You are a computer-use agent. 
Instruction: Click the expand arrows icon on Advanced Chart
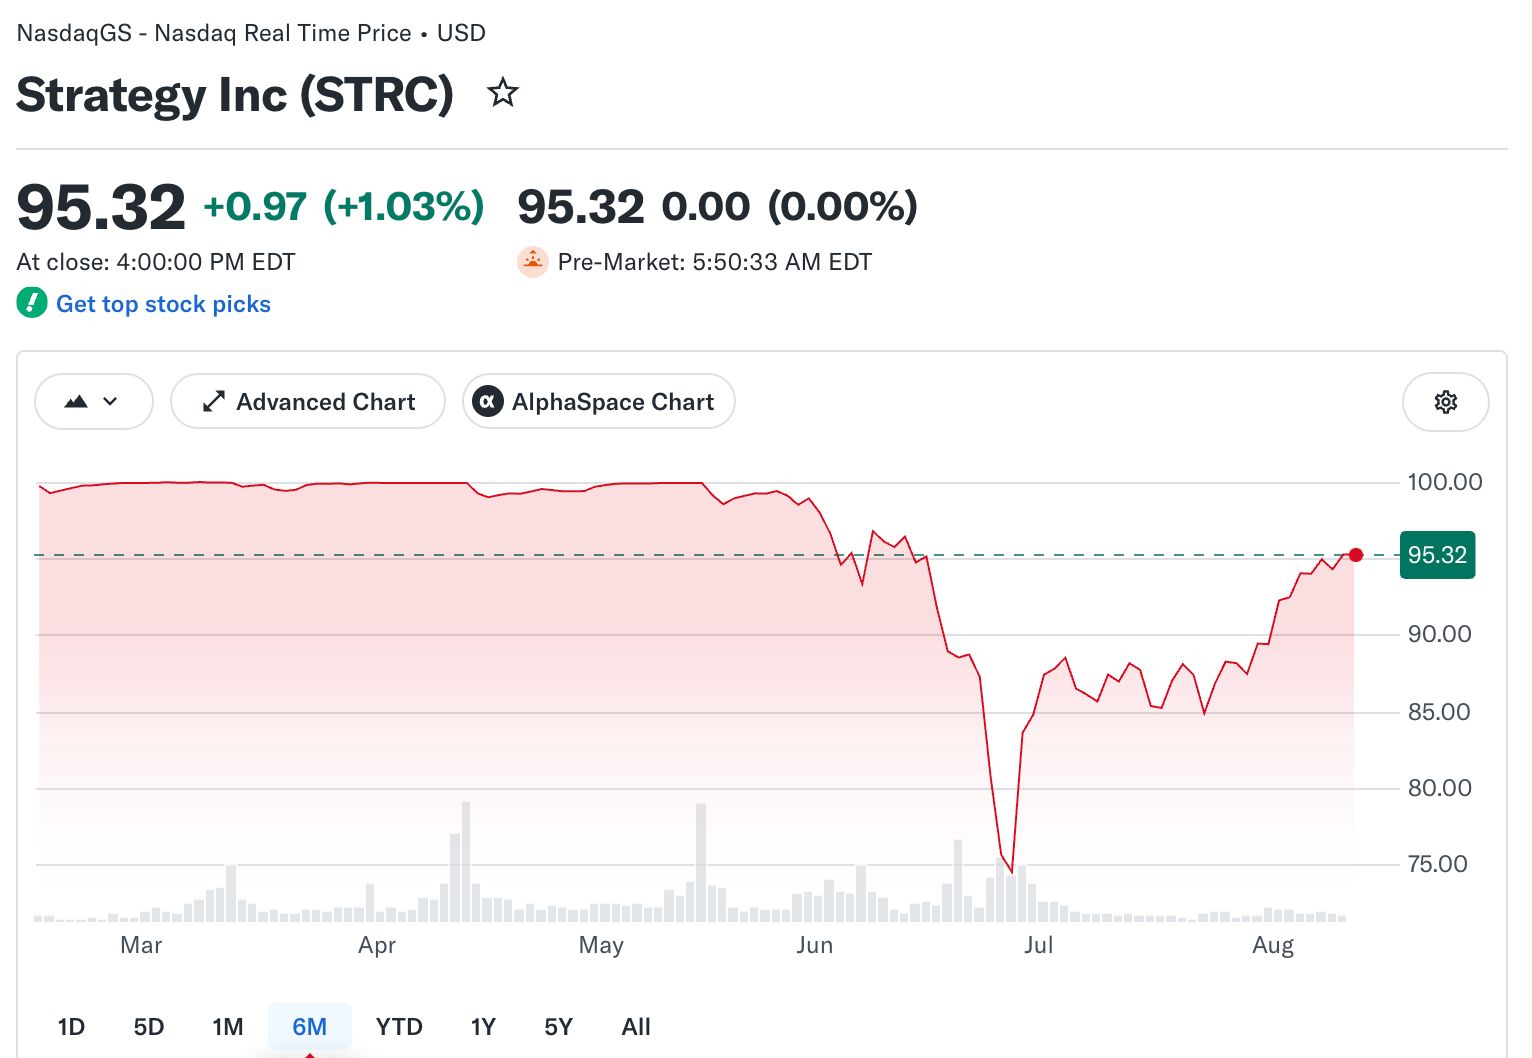click(214, 402)
